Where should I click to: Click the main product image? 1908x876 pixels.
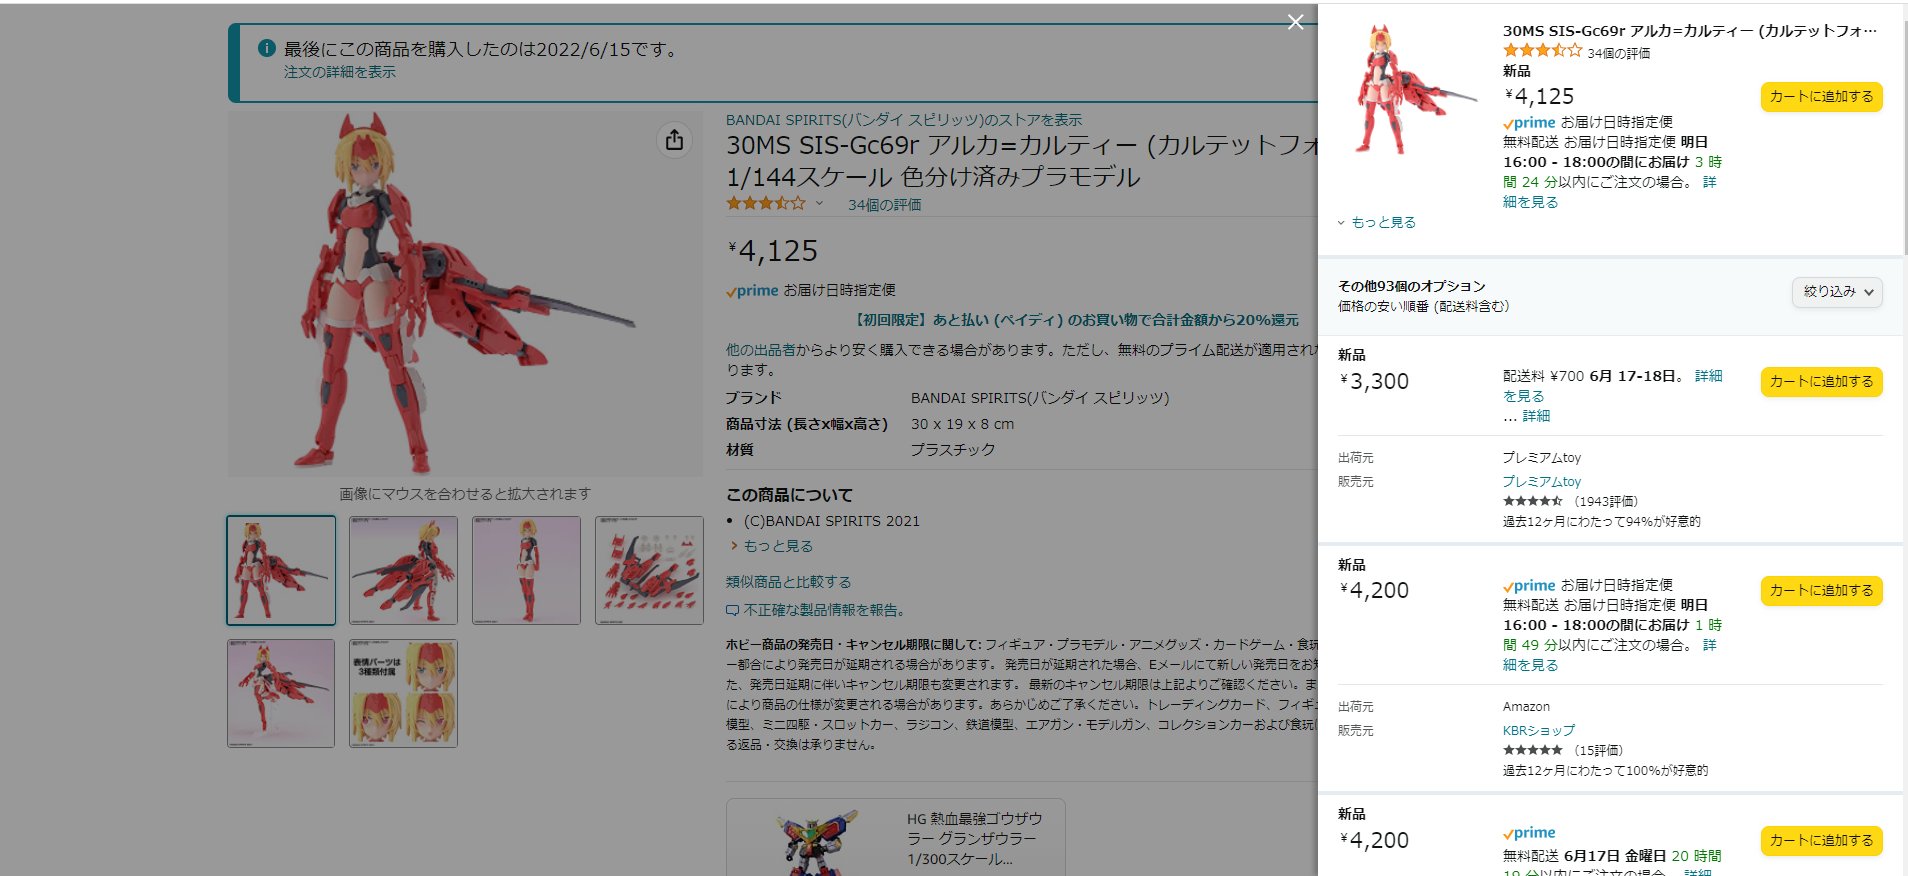pos(465,294)
